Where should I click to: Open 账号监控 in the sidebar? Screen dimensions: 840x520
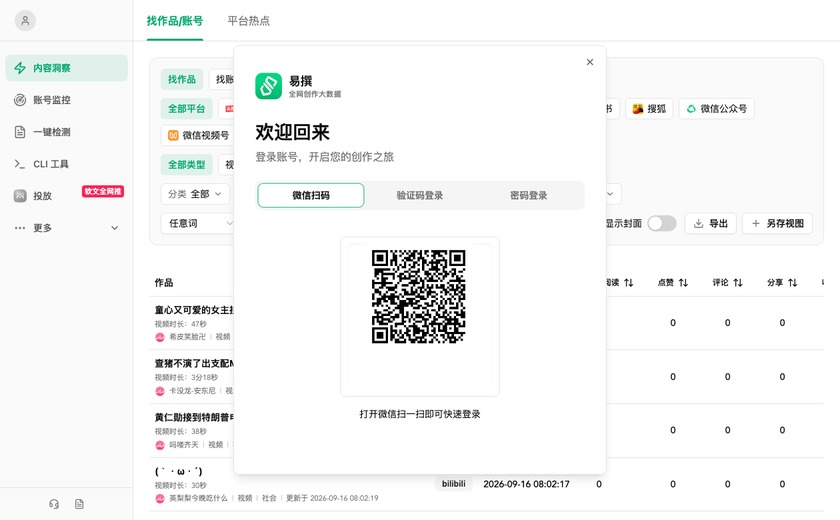pyautogui.click(x=66, y=100)
